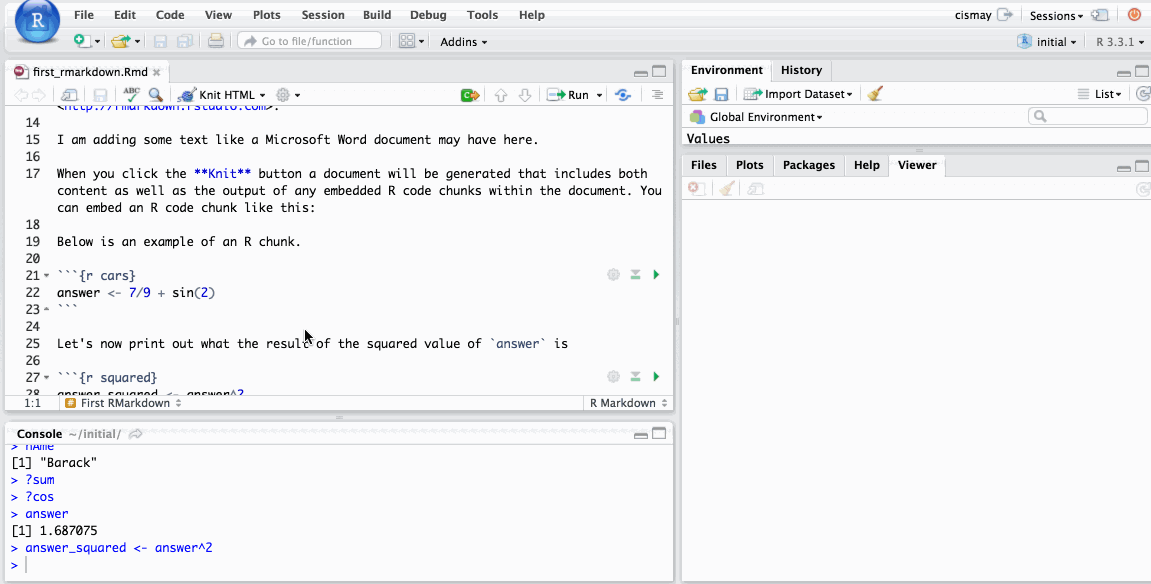Open the Debug menu
Viewport: 1151px width, 584px height.
(x=428, y=15)
